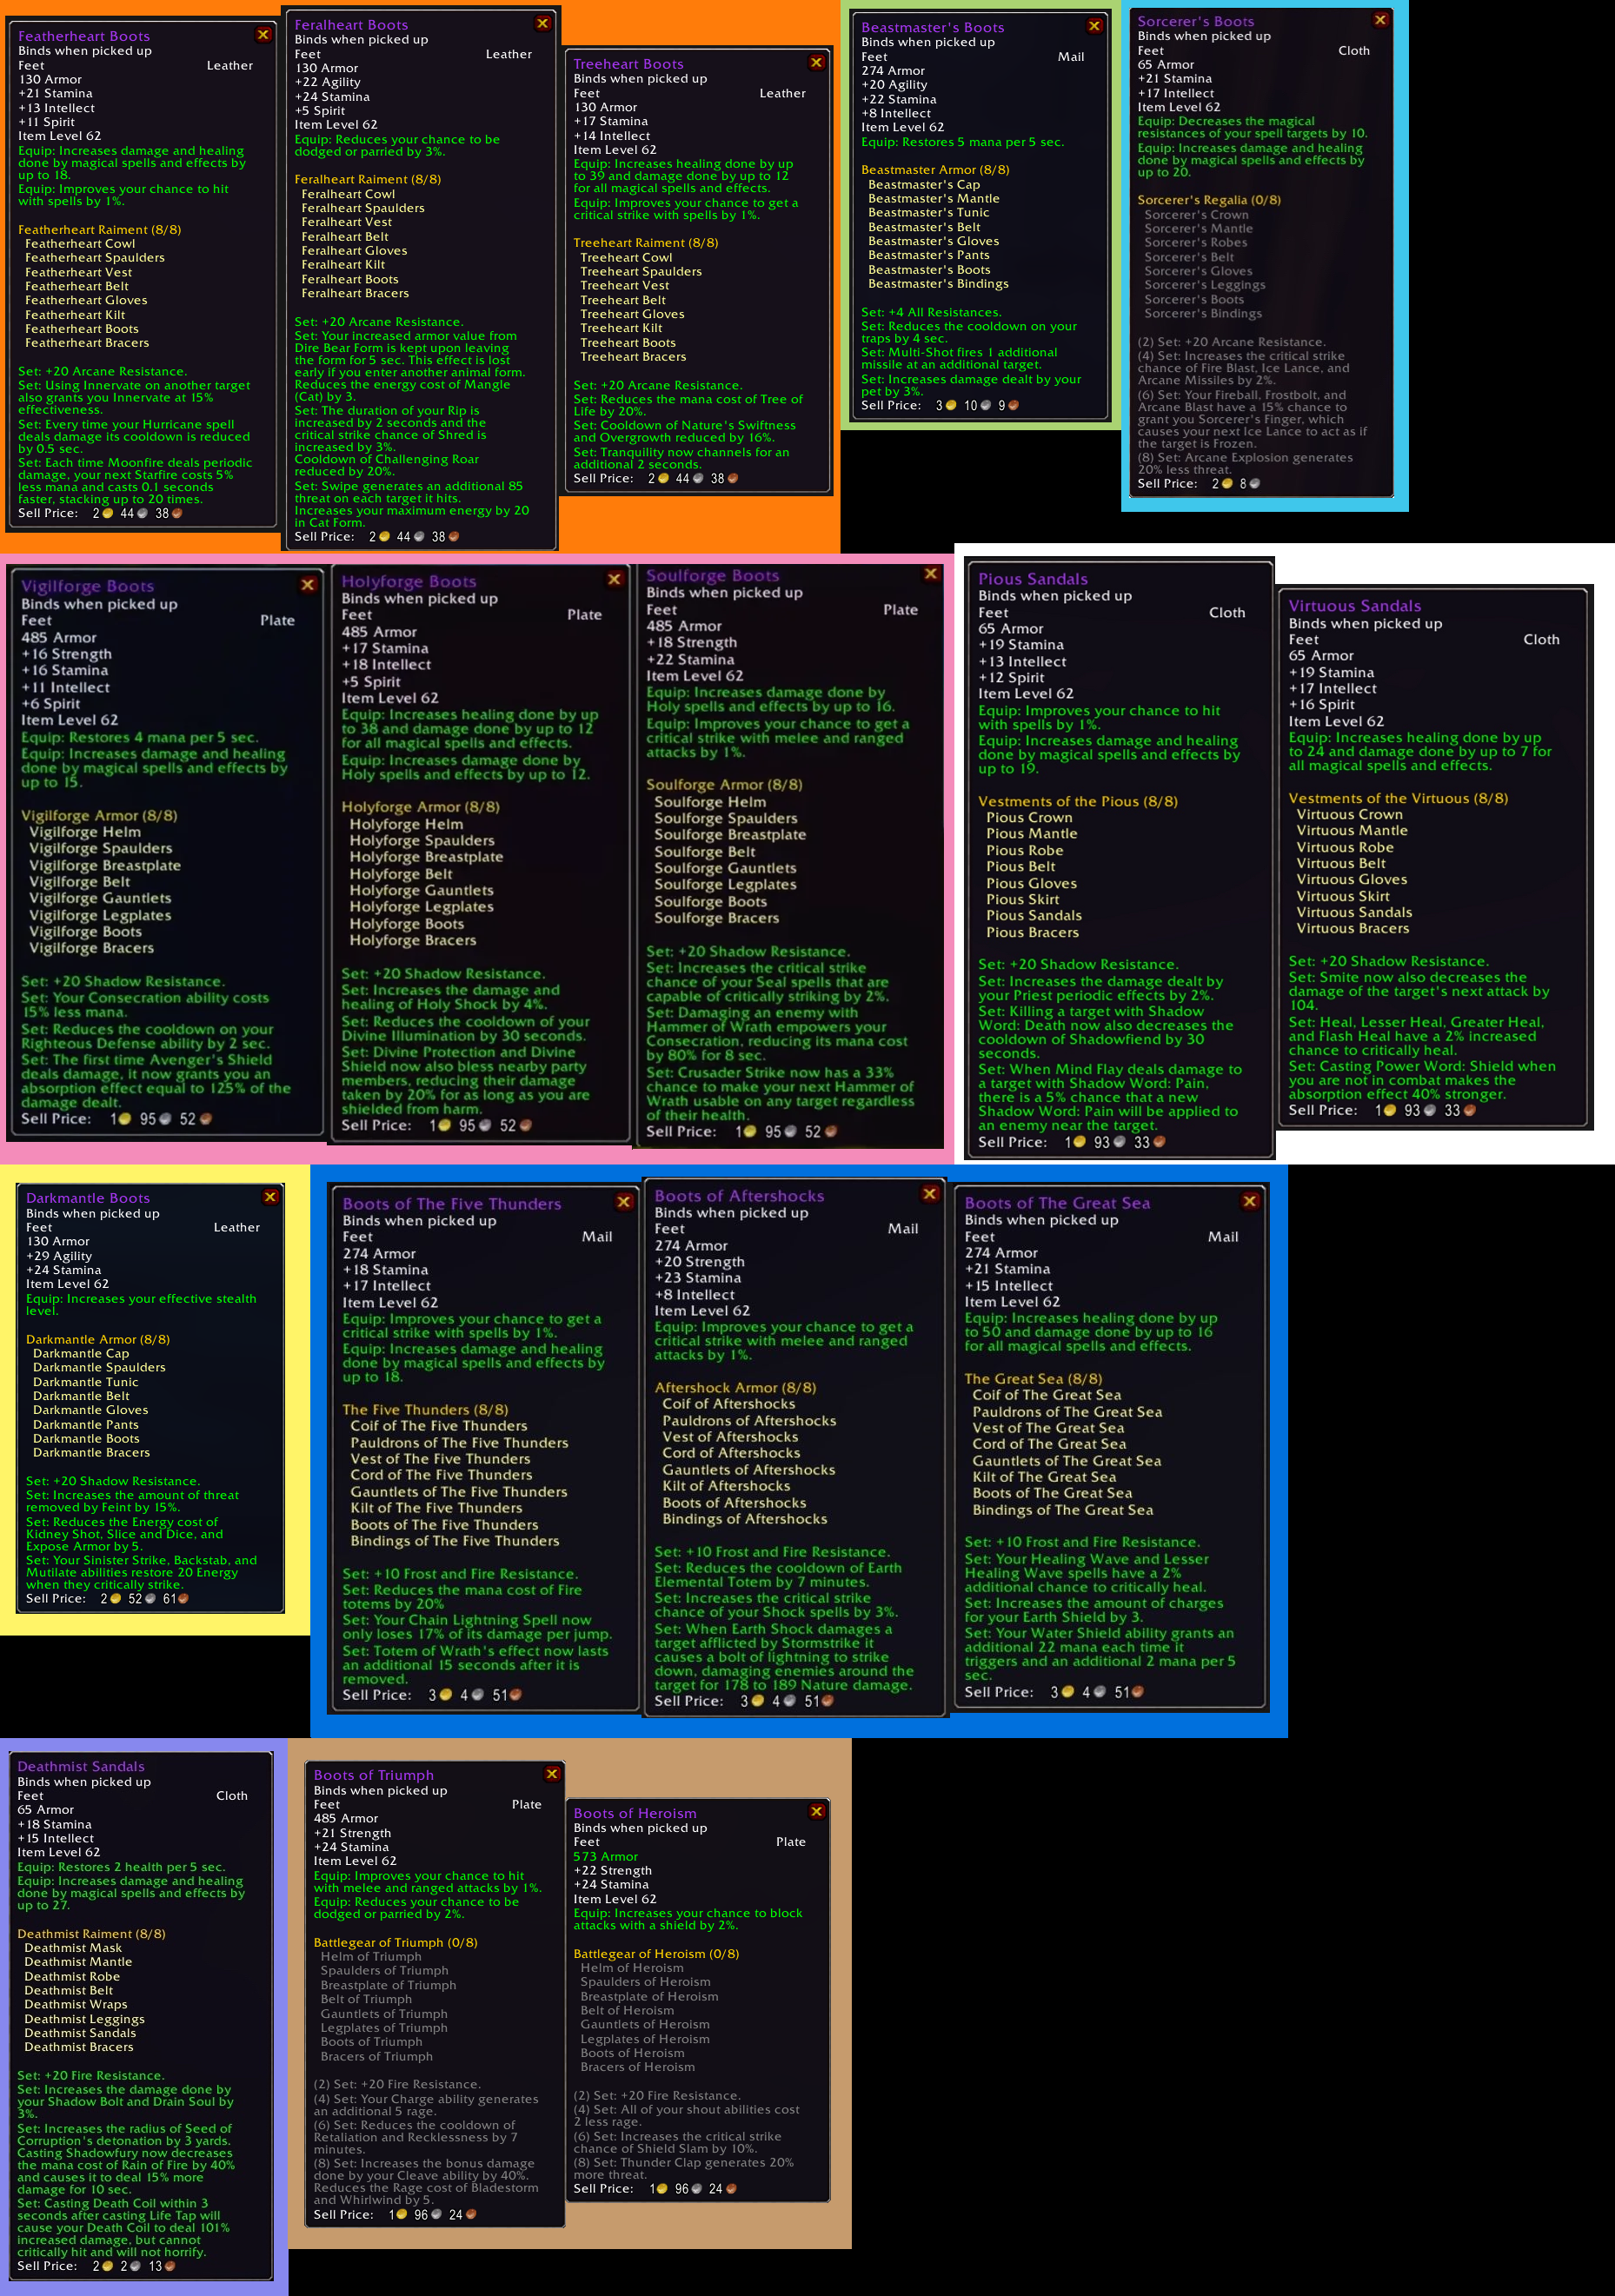Select Darkmantle Pants set piece
The width and height of the screenshot is (1615, 2296).
tap(86, 1425)
